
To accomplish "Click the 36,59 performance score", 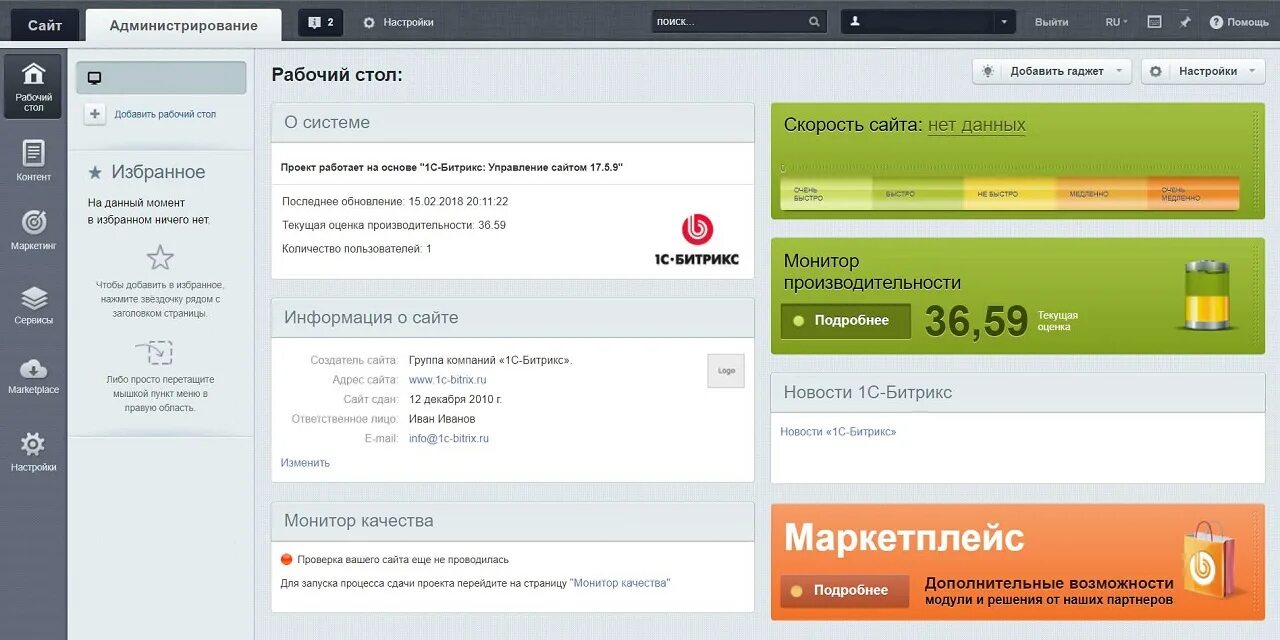I will 976,322.
